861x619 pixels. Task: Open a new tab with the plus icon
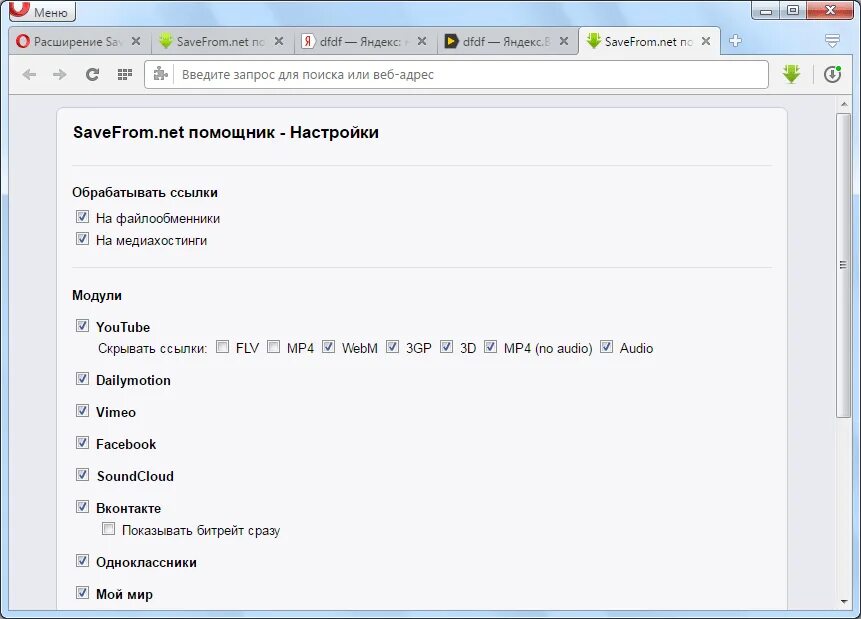point(735,41)
